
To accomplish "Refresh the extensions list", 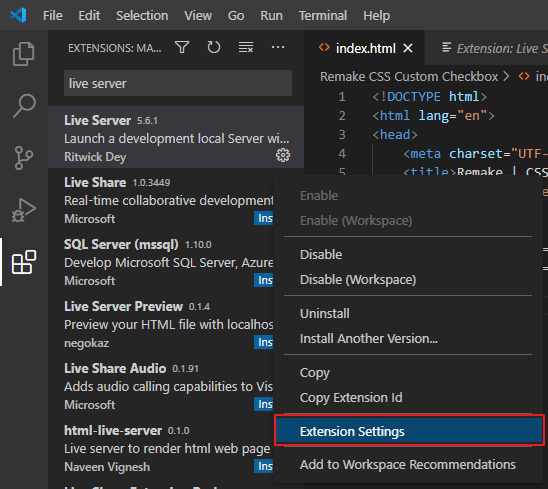I will tap(214, 47).
